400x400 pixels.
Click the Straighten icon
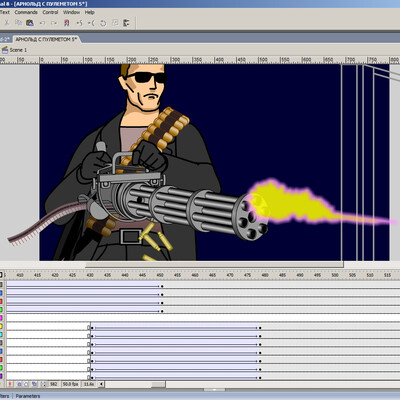pos(91,23)
